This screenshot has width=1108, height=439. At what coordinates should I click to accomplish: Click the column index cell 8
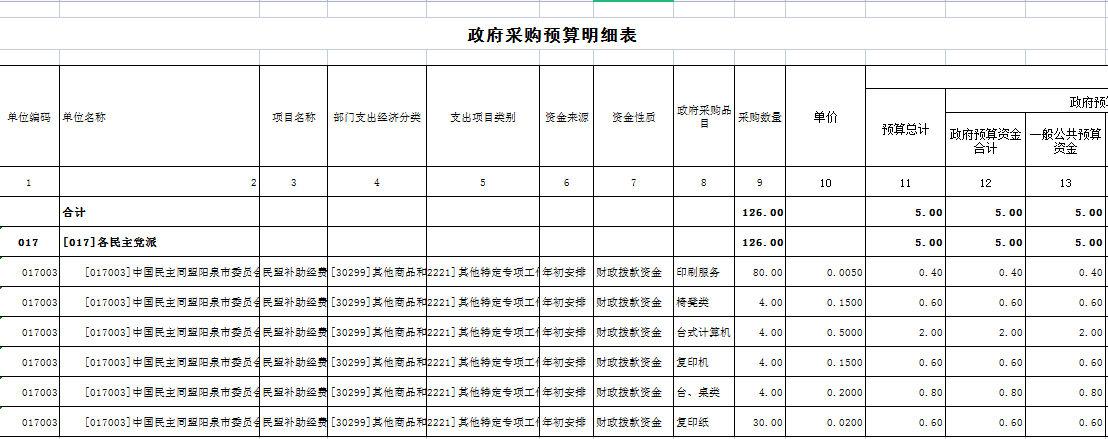(704, 182)
